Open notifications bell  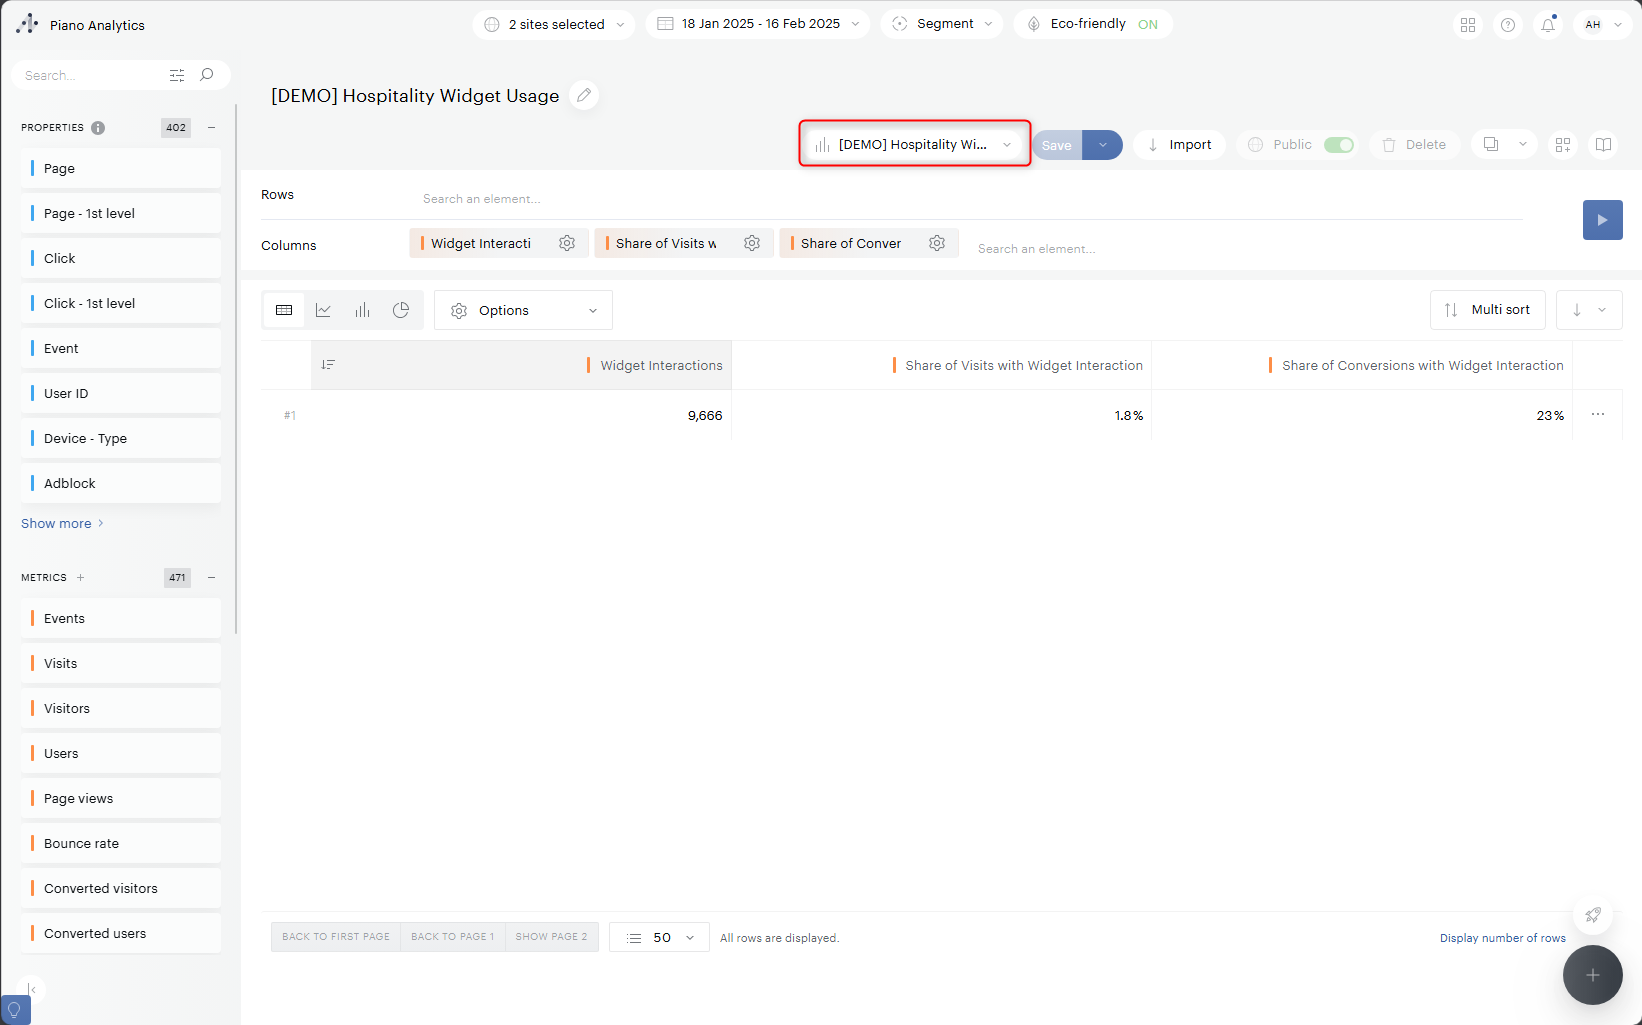click(x=1547, y=25)
